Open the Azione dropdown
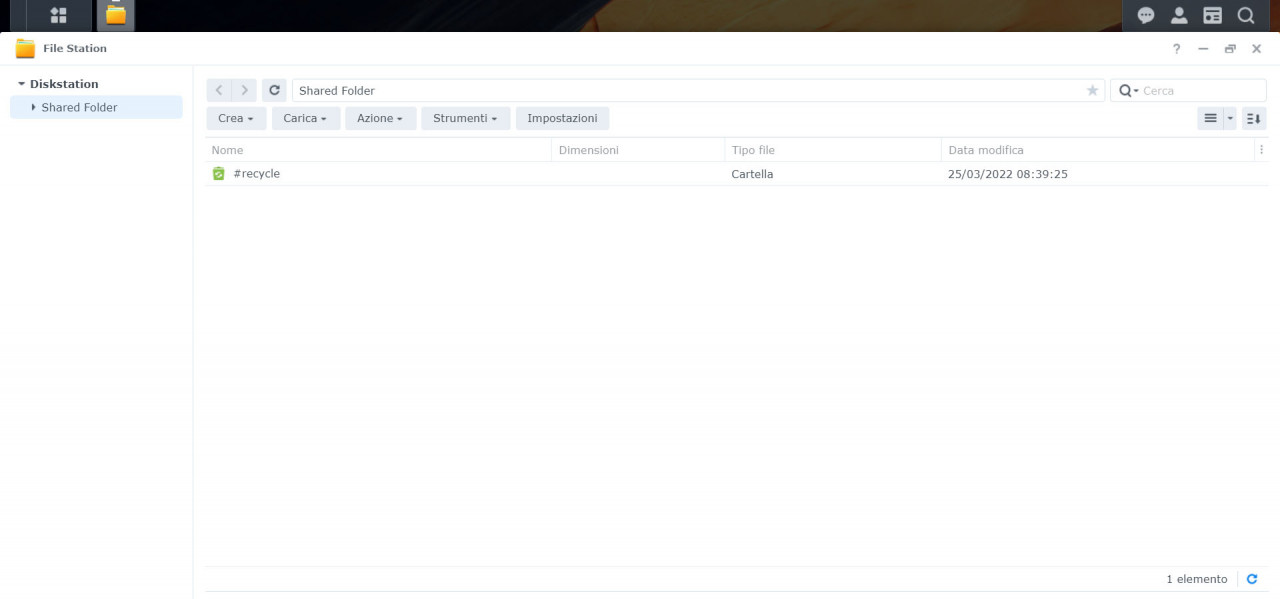1280x599 pixels. click(x=380, y=118)
